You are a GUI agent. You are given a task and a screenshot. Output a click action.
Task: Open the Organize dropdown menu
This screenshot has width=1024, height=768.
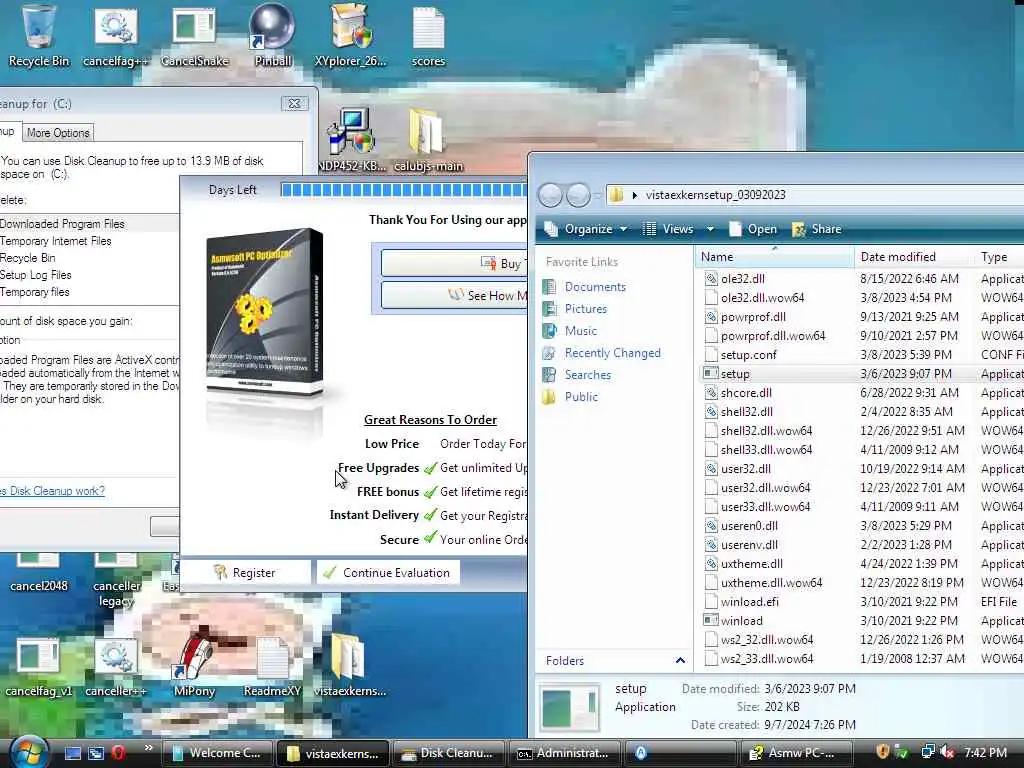click(586, 229)
